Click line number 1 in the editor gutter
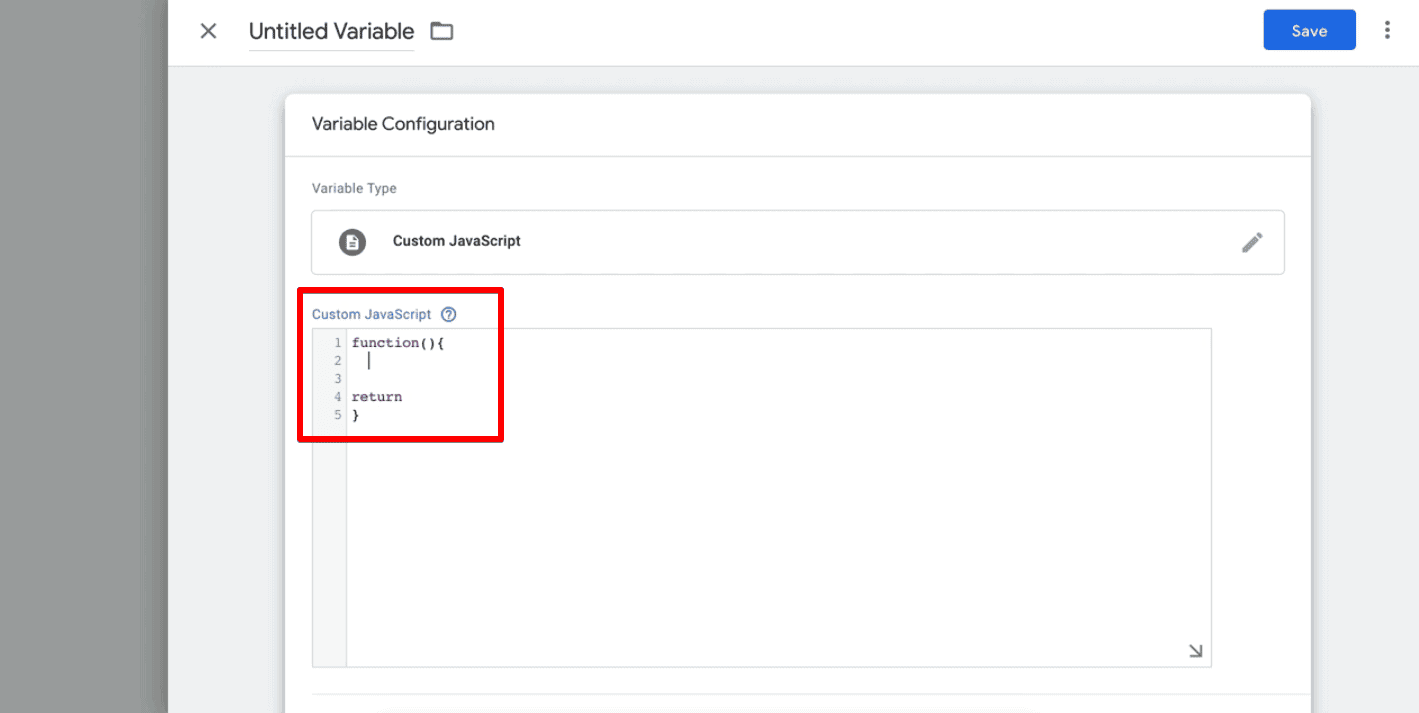This screenshot has width=1419, height=713. 338,342
